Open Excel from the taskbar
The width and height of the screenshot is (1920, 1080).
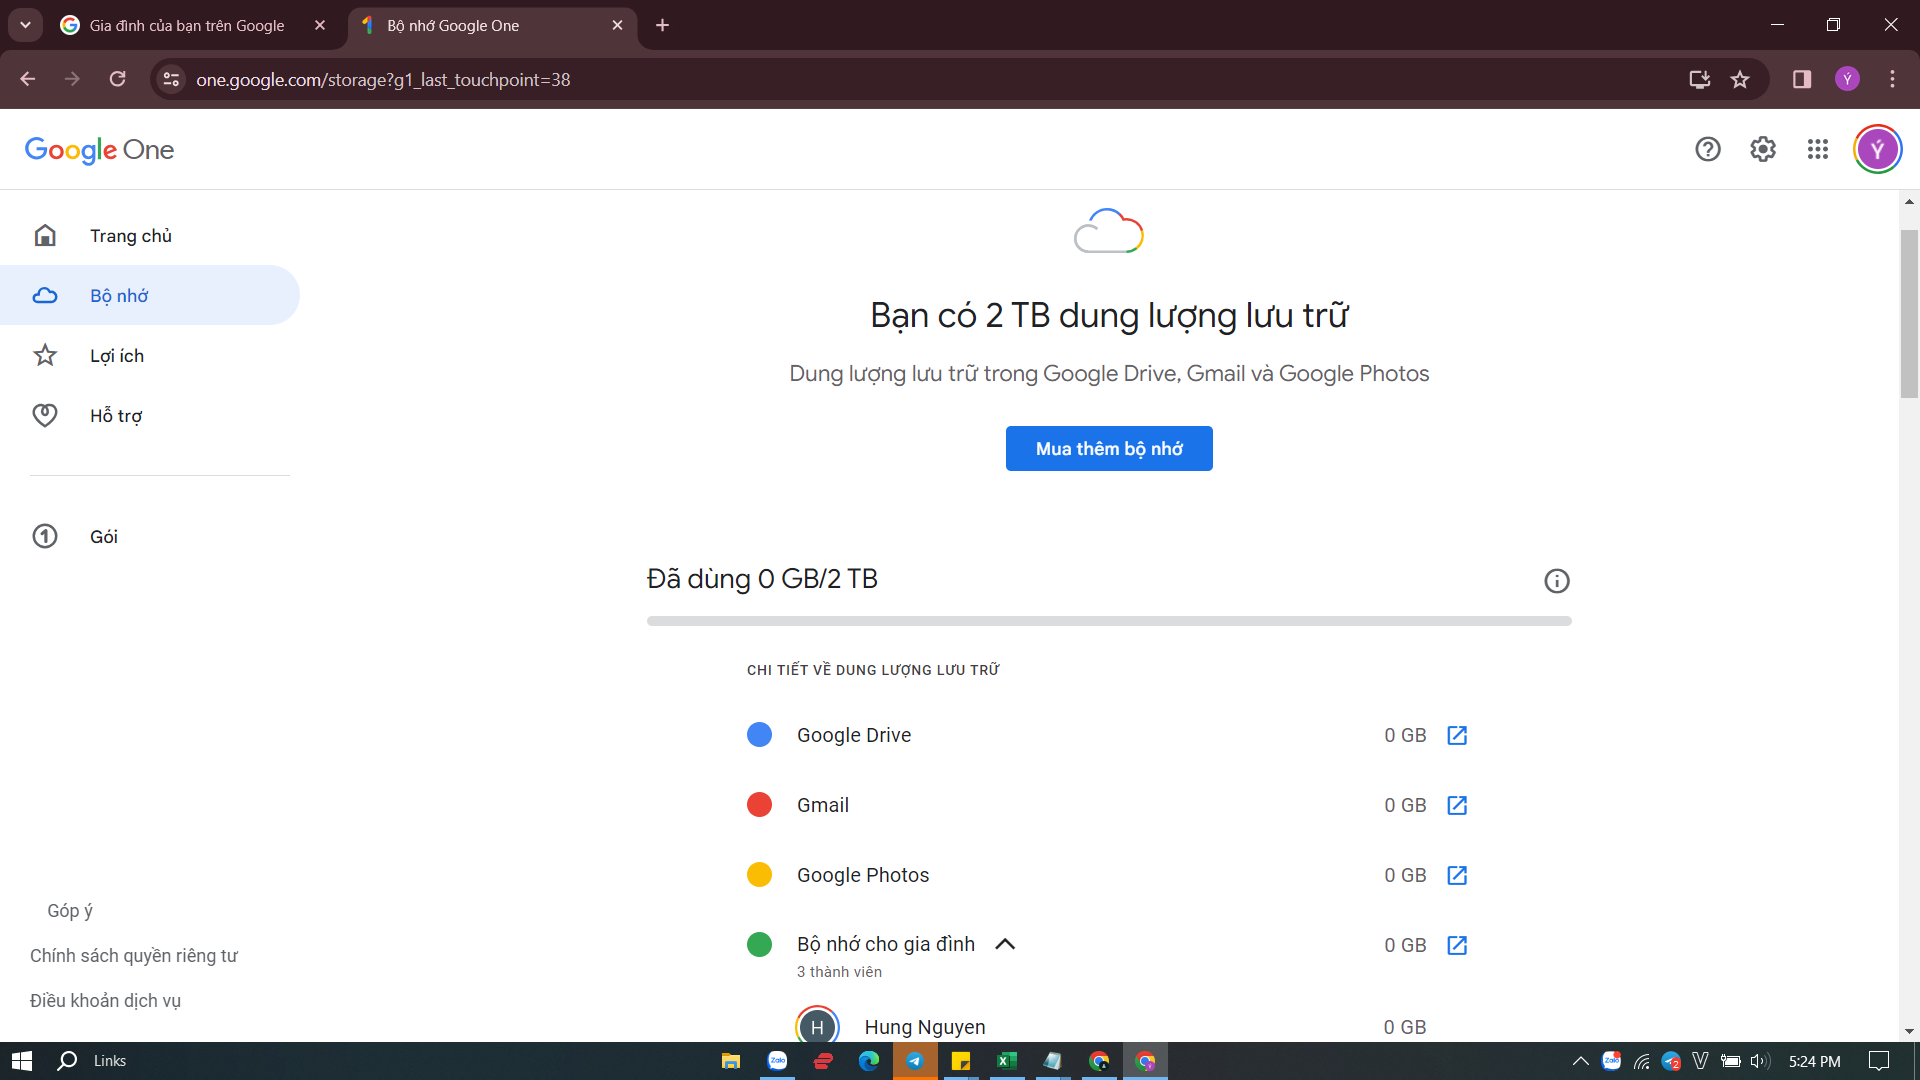click(1006, 1061)
